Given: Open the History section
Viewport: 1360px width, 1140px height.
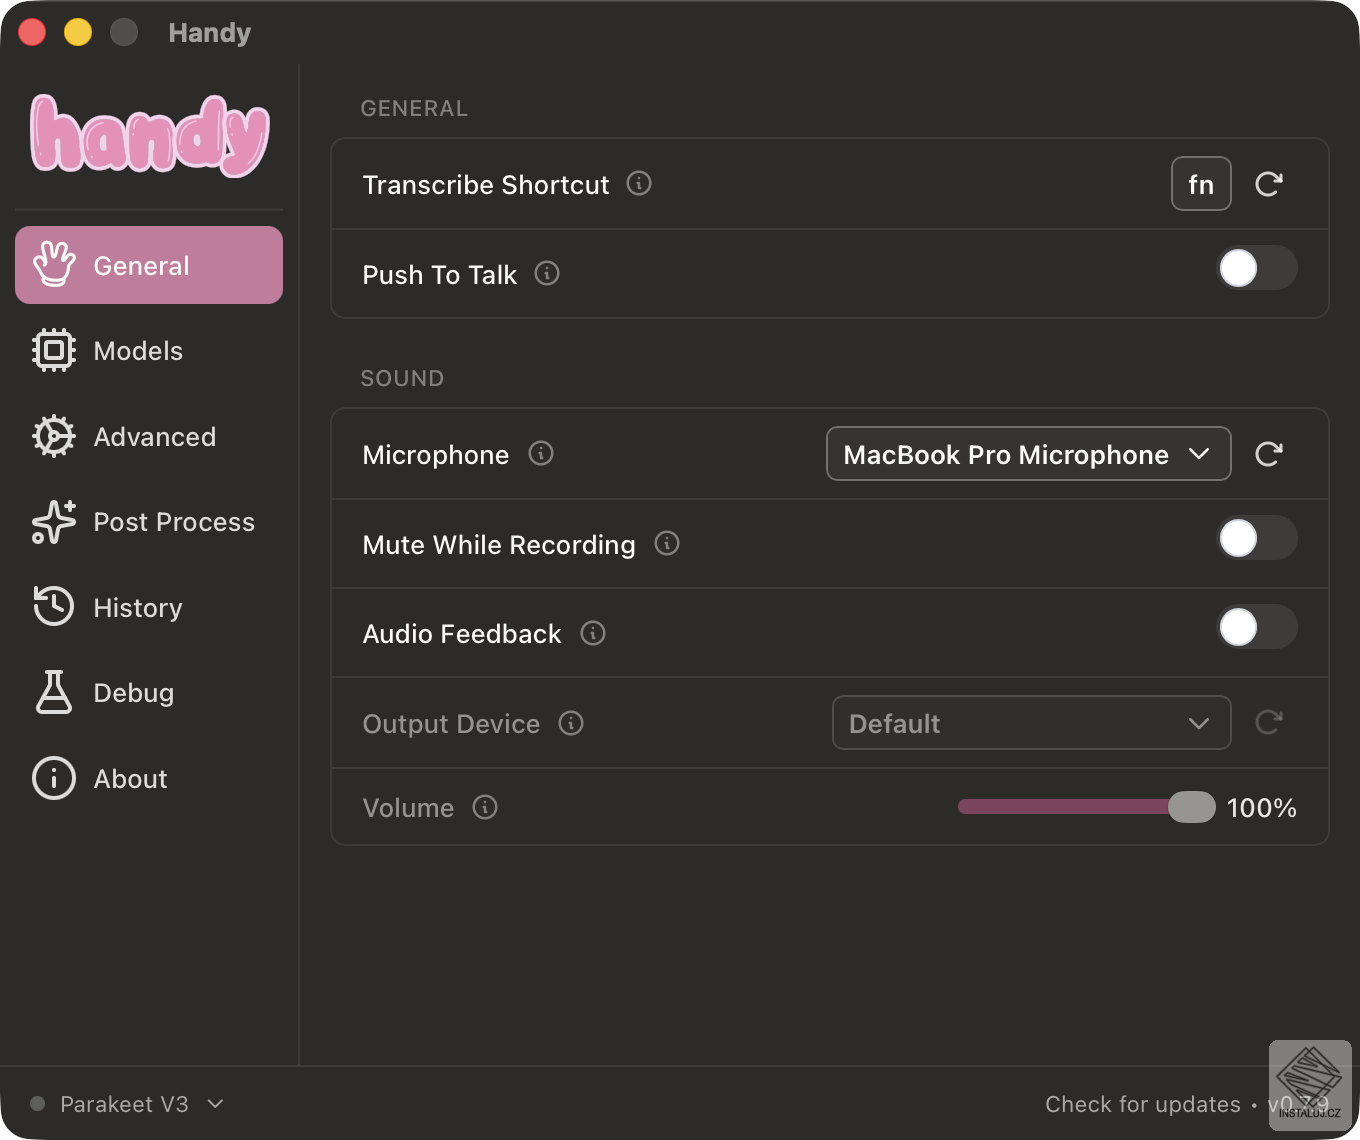Looking at the screenshot, I should [x=138, y=608].
